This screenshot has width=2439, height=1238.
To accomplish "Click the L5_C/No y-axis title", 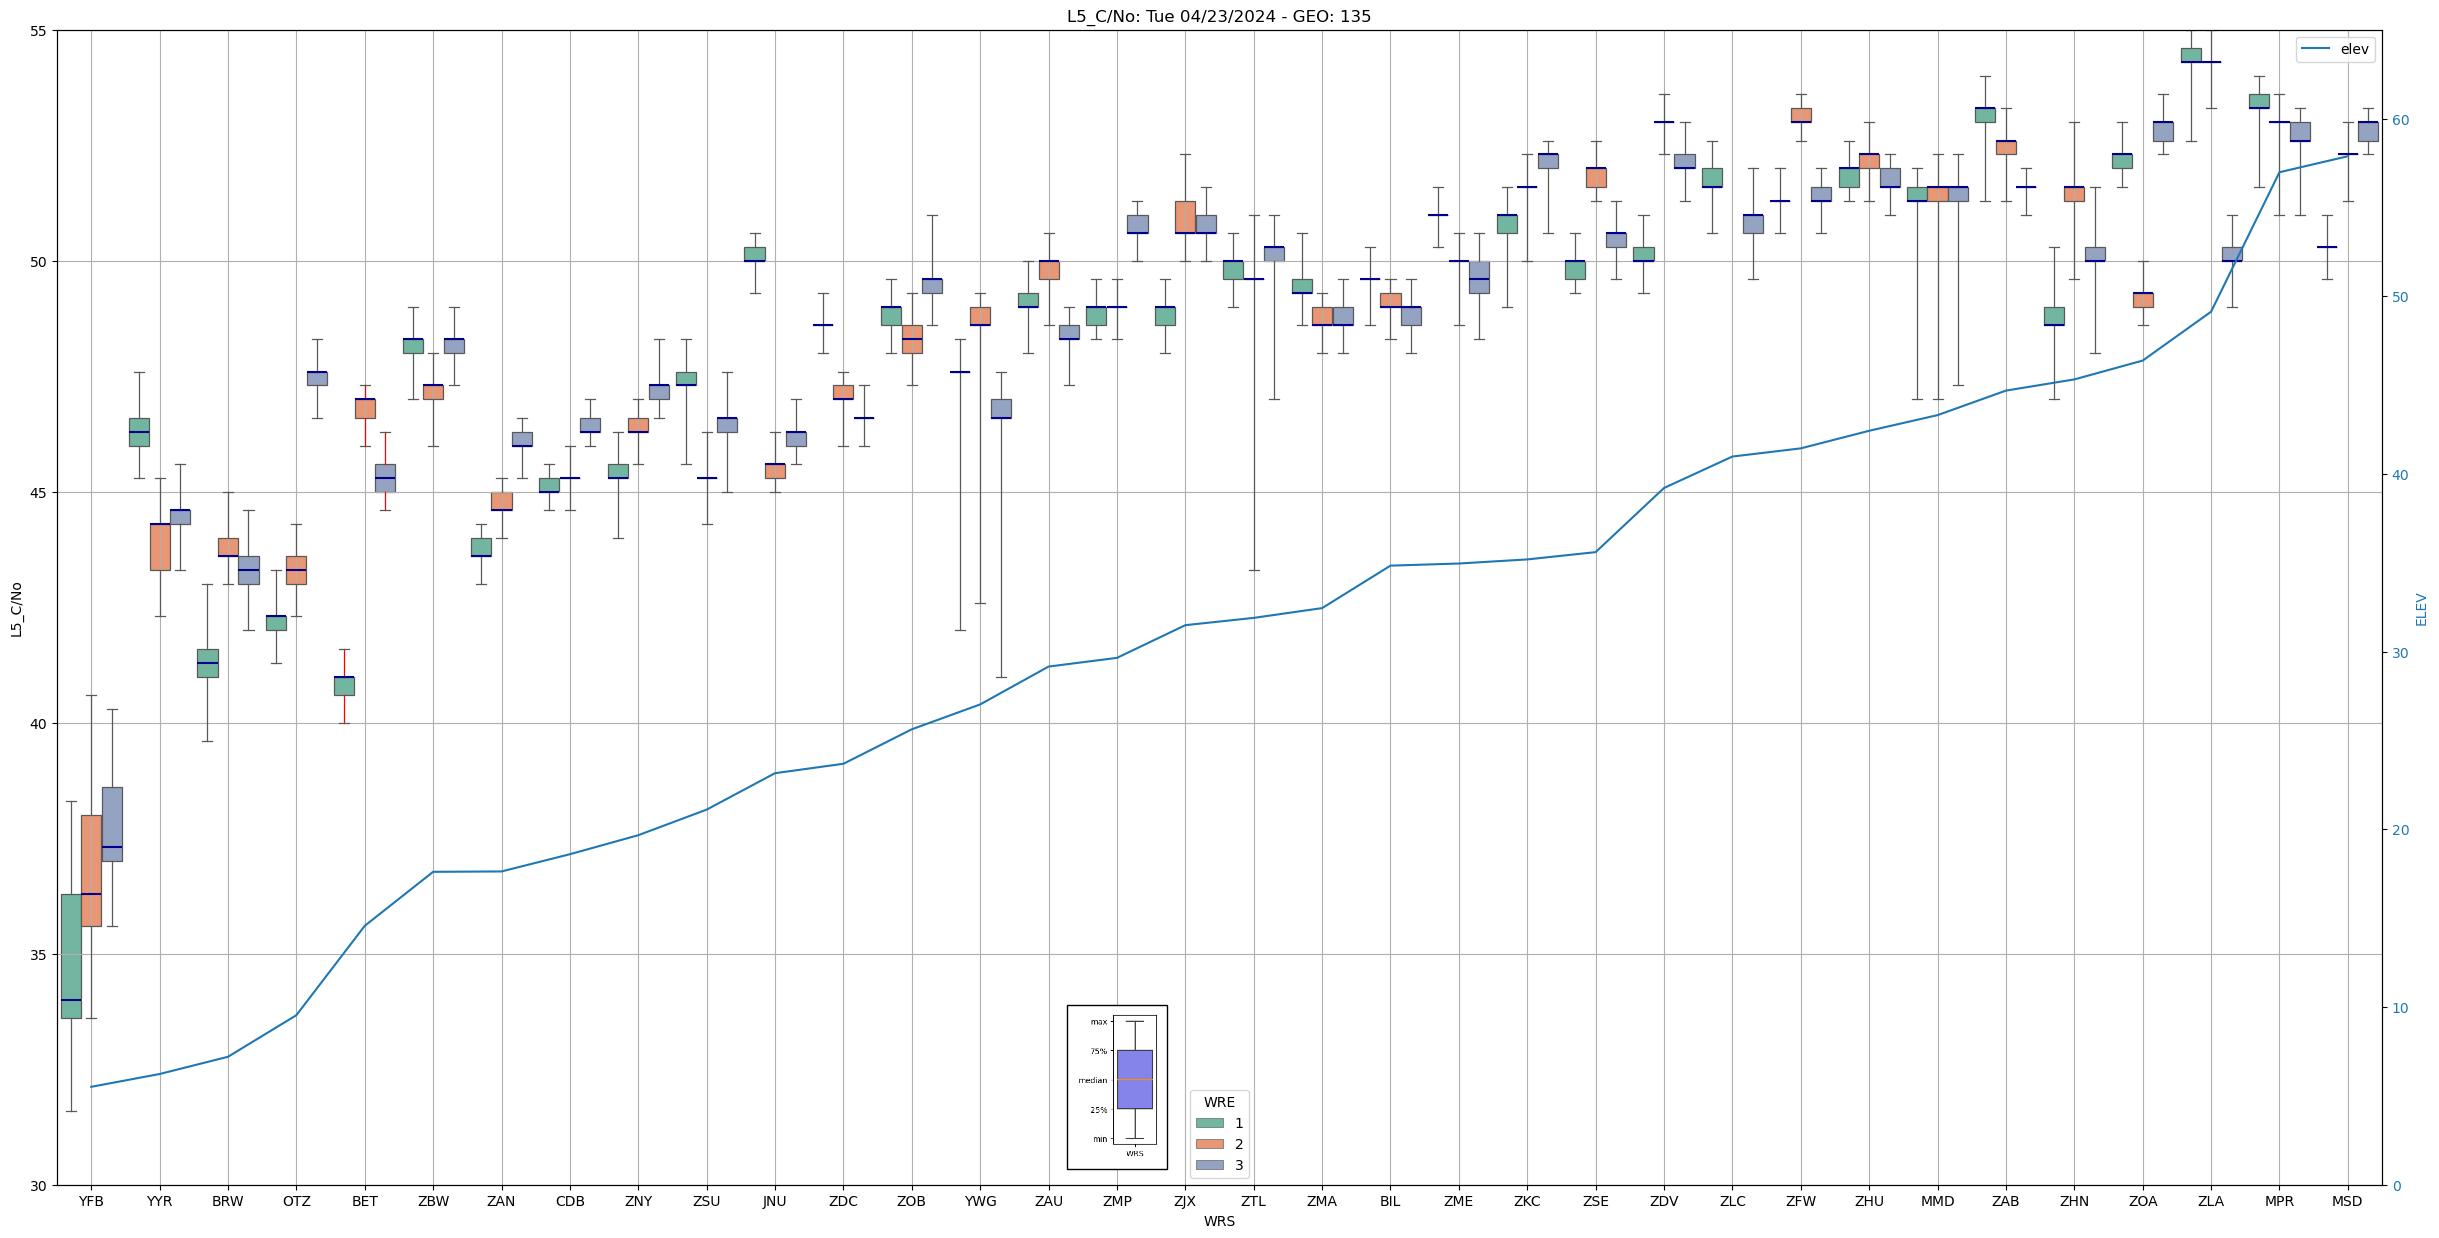I will pos(16,608).
